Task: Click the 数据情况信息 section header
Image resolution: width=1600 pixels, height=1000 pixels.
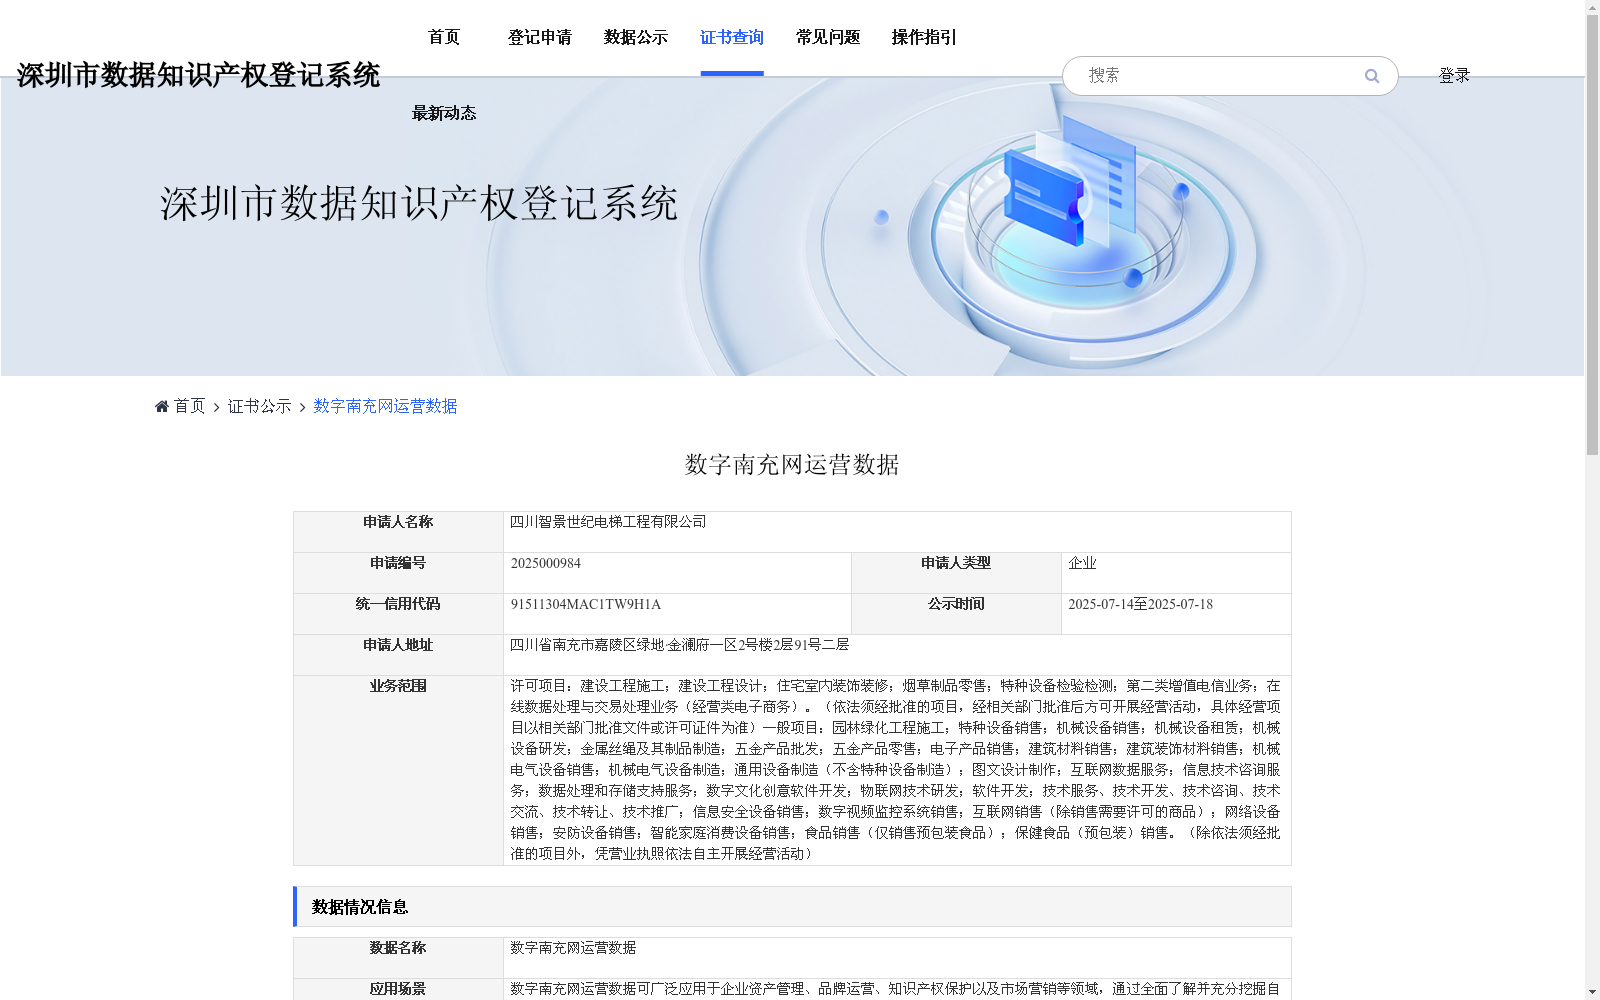Action: pos(792,907)
